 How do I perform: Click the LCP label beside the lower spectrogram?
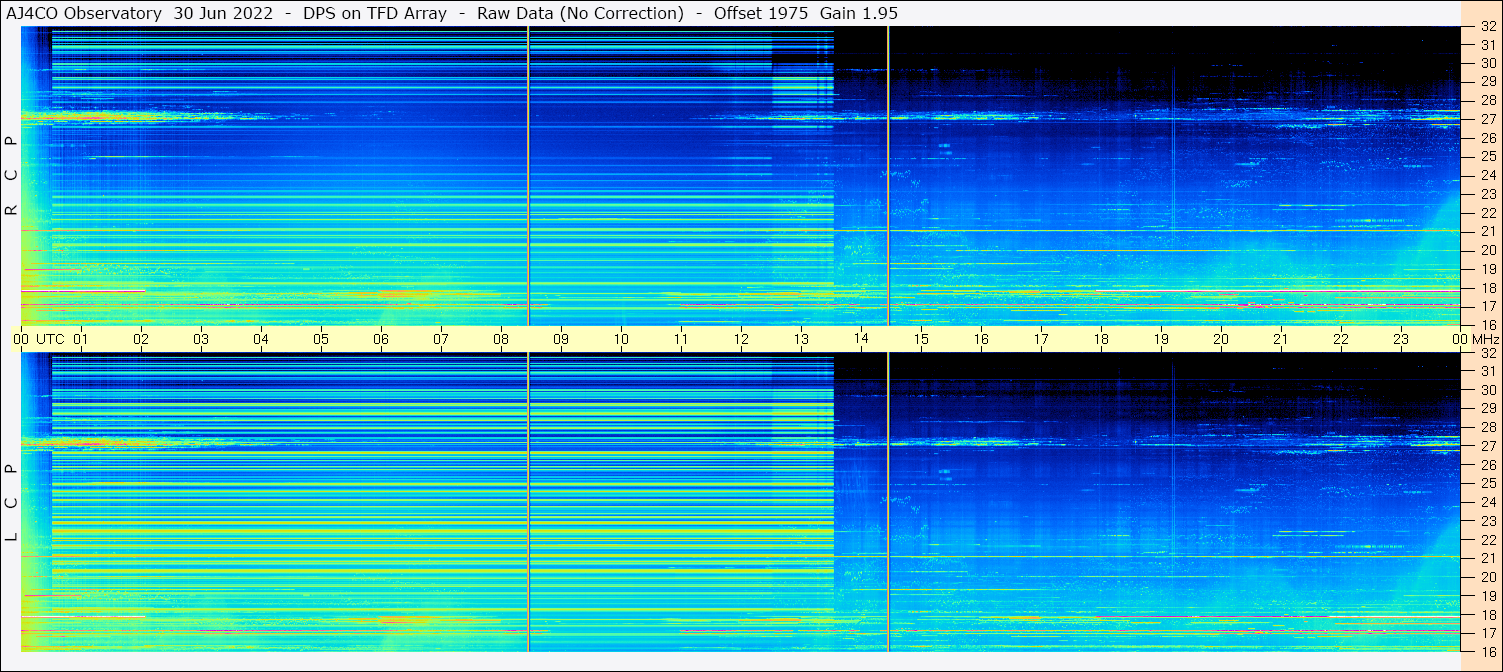click(11, 502)
